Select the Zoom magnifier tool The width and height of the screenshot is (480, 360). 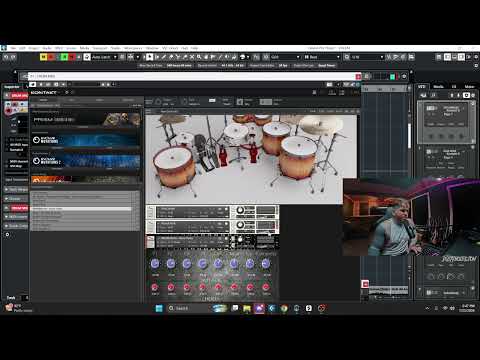pyautogui.click(x=199, y=57)
